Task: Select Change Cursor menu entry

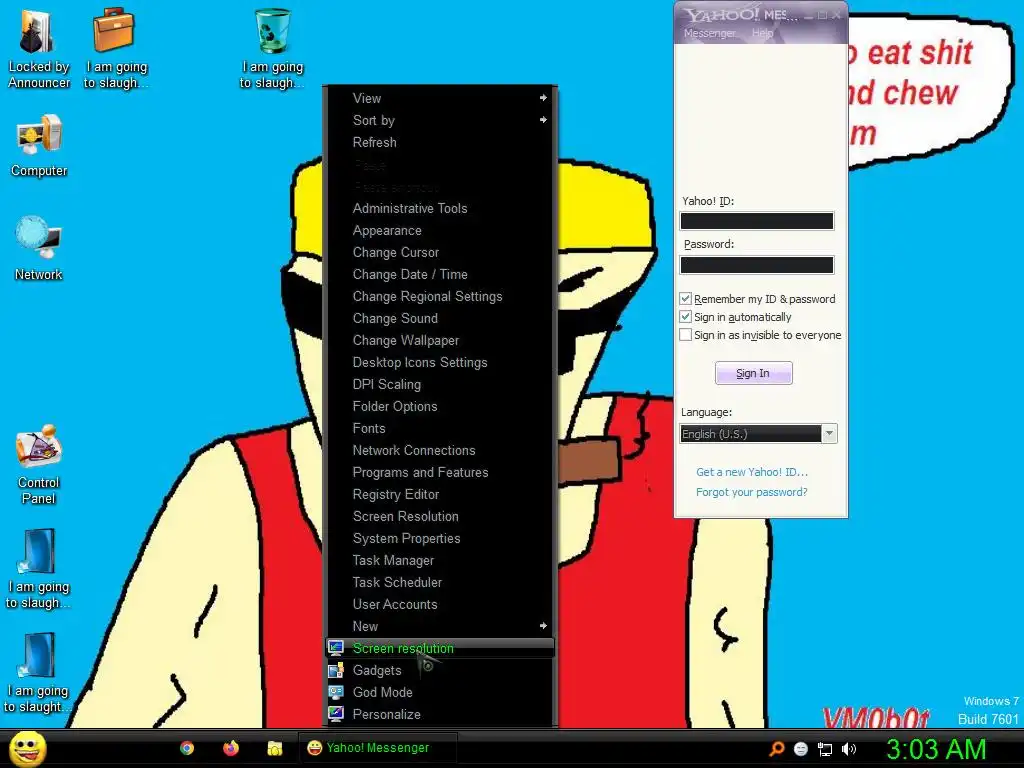Action: (x=441, y=252)
